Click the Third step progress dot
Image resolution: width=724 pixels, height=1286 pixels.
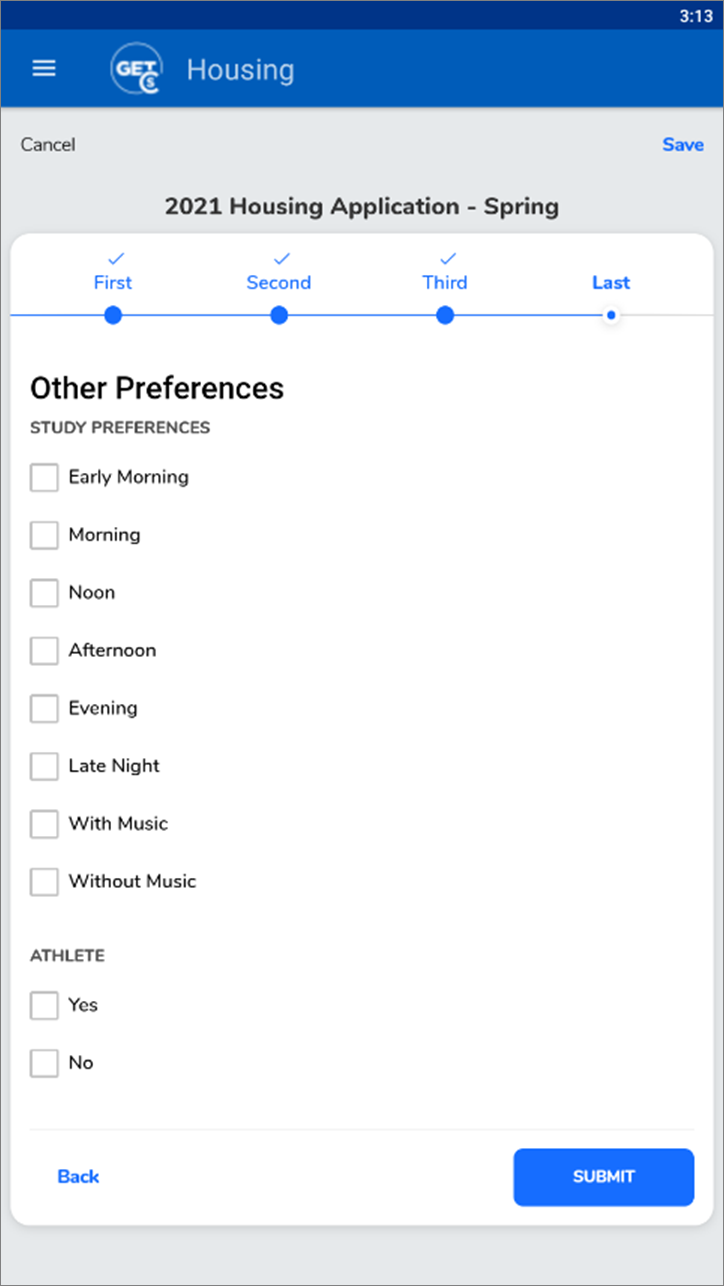pyautogui.click(x=445, y=316)
